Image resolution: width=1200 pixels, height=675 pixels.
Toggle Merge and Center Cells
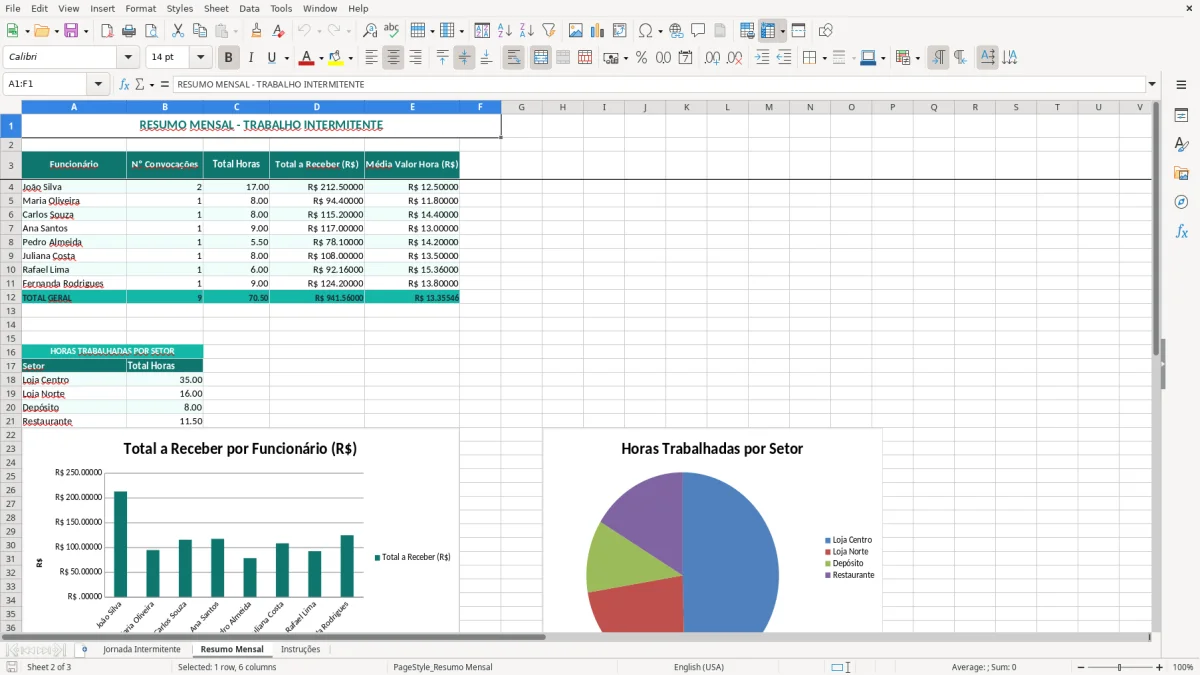click(540, 58)
